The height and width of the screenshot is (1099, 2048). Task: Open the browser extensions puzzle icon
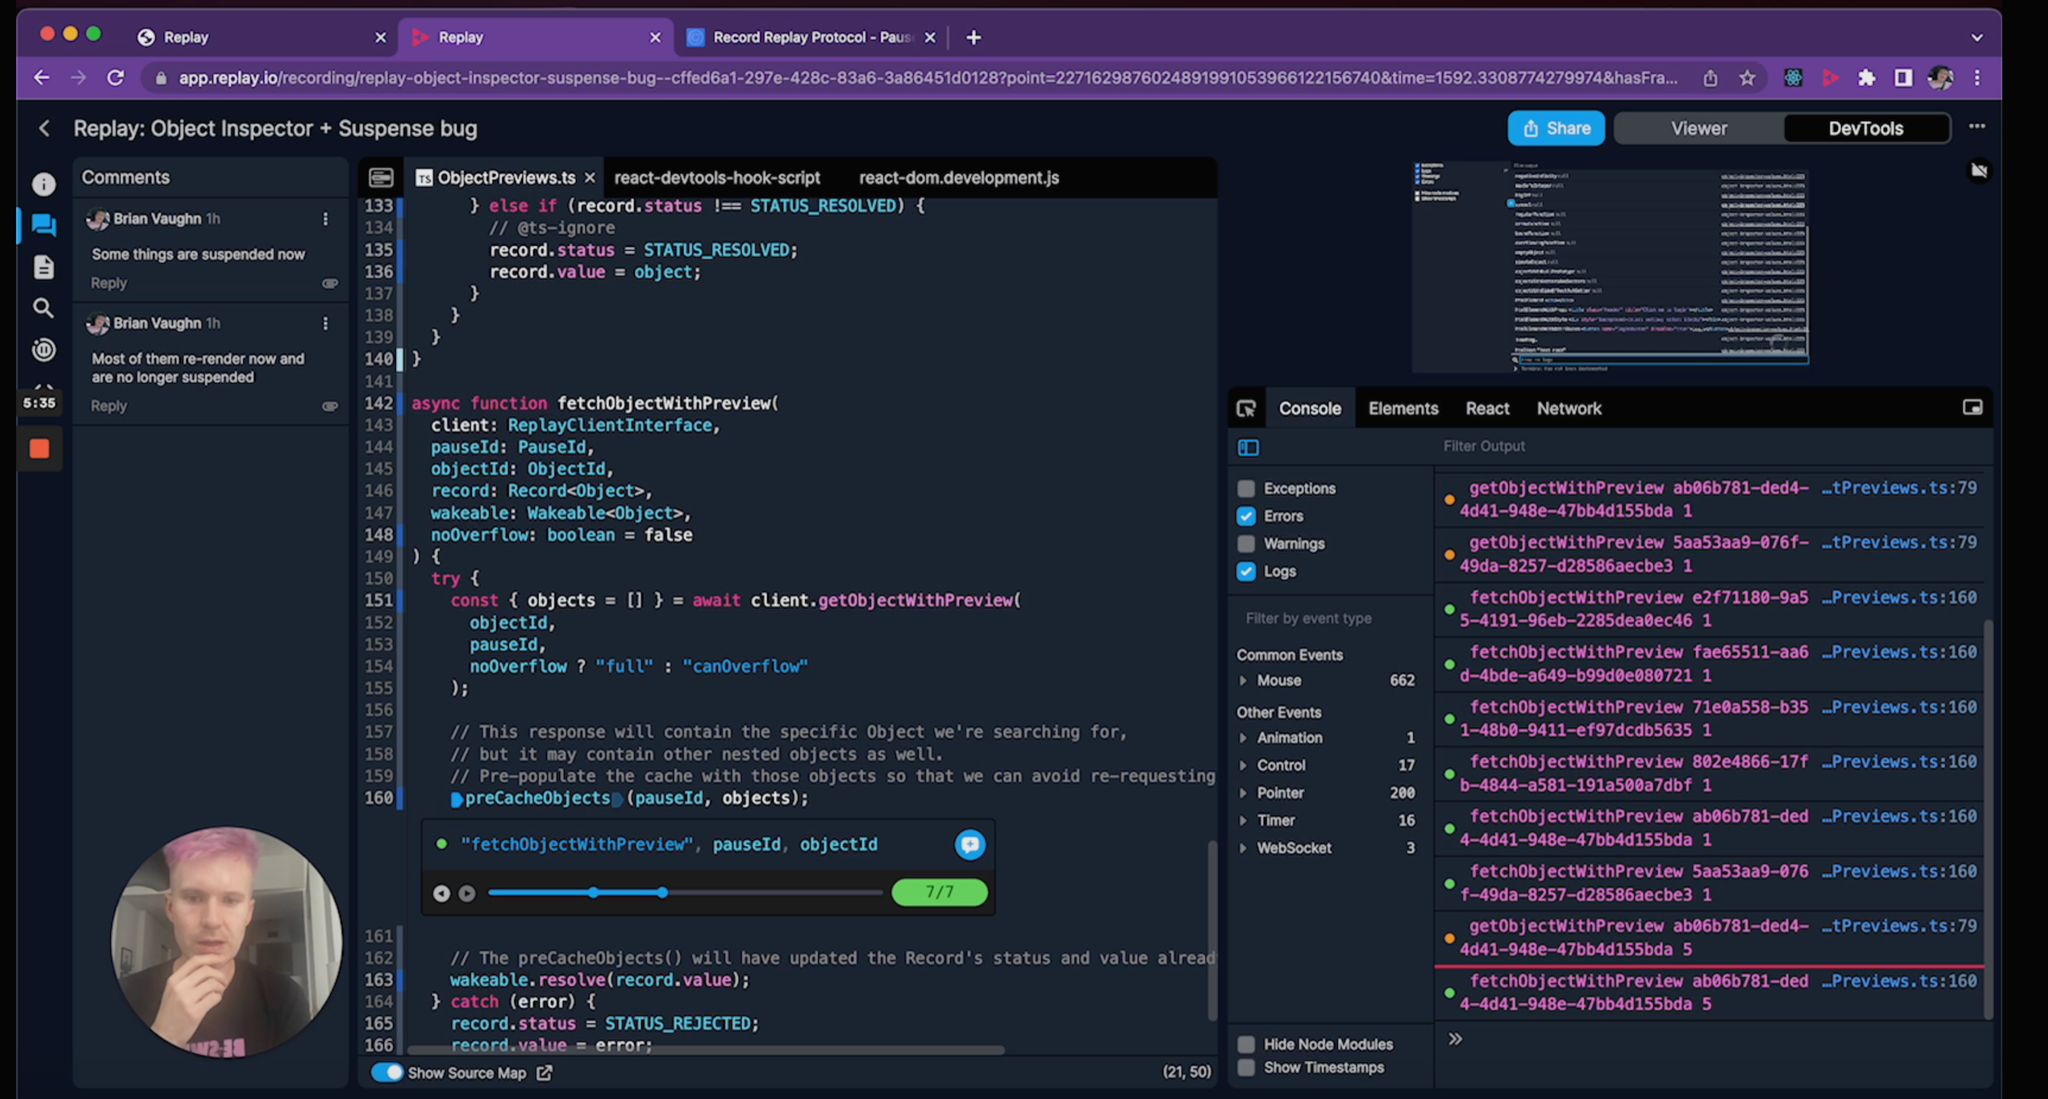point(1866,77)
